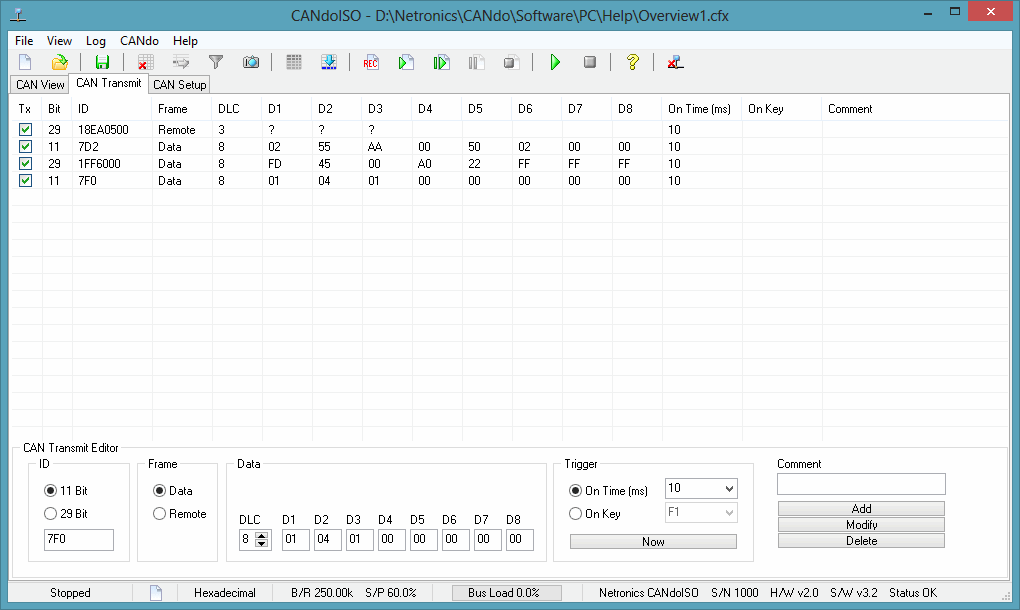
Task: Click the New file toolbar icon
Action: click(25, 62)
